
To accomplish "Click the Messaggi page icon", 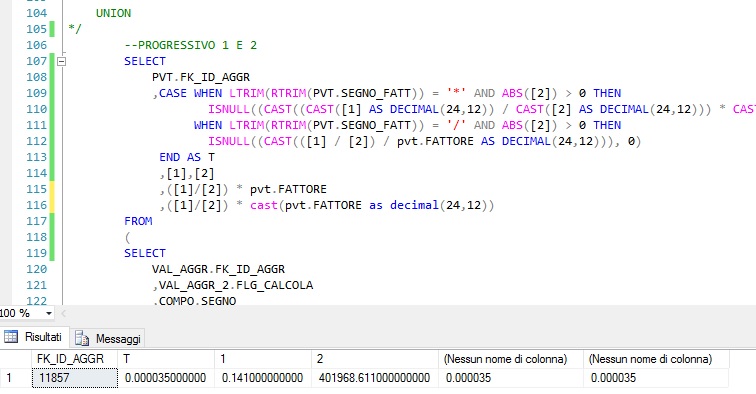I will tap(82, 339).
